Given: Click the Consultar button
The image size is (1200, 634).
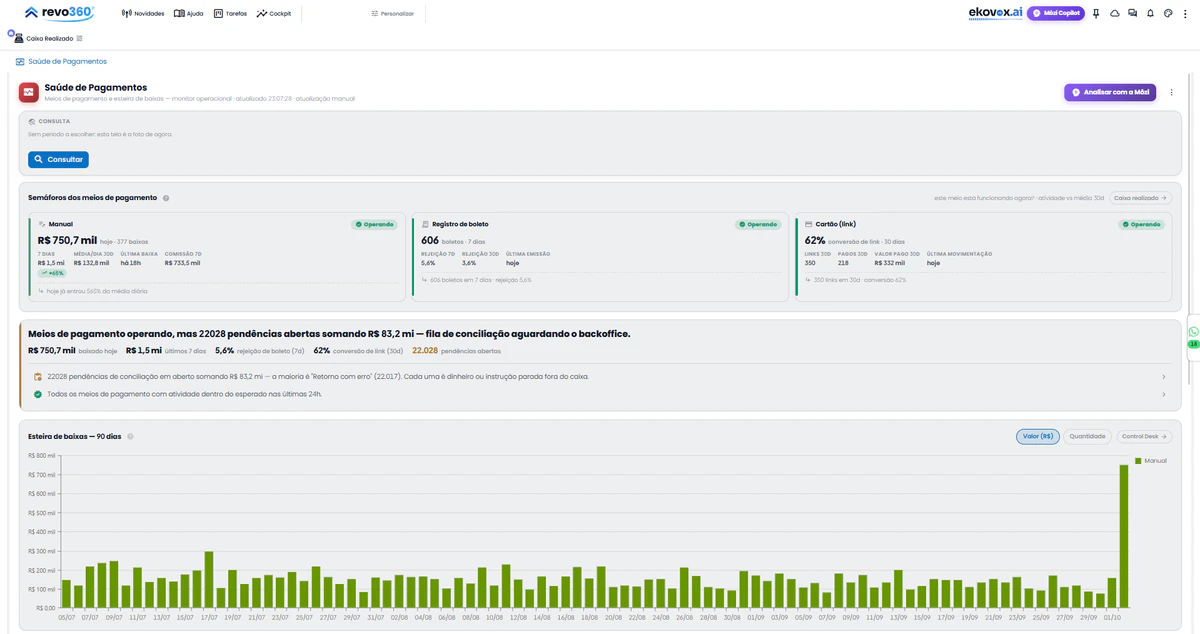Looking at the screenshot, I should tap(58, 159).
